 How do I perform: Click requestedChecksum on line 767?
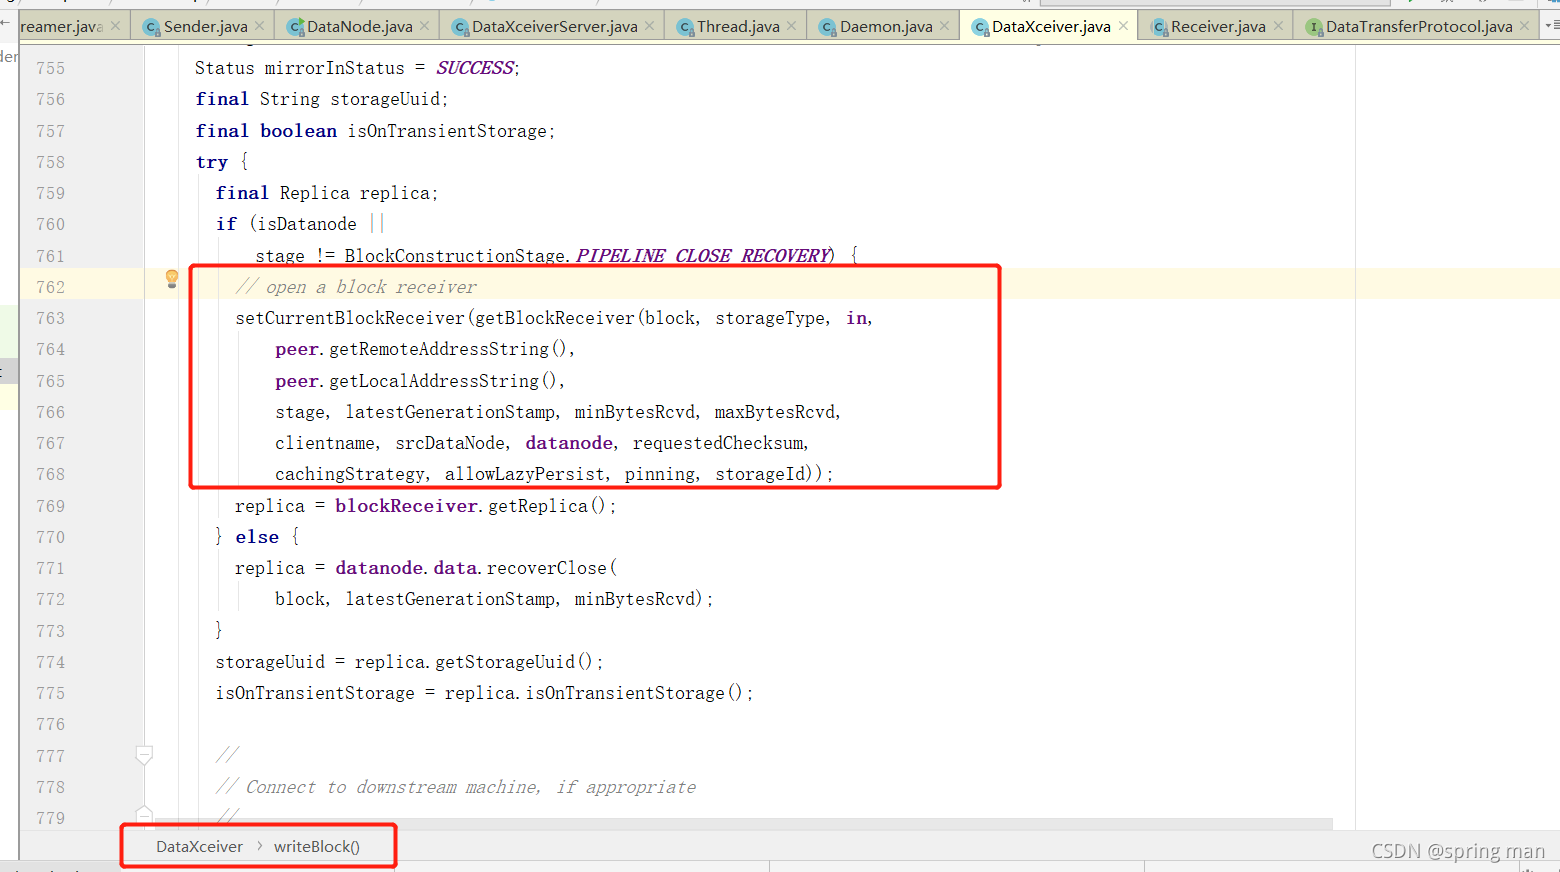pos(717,443)
